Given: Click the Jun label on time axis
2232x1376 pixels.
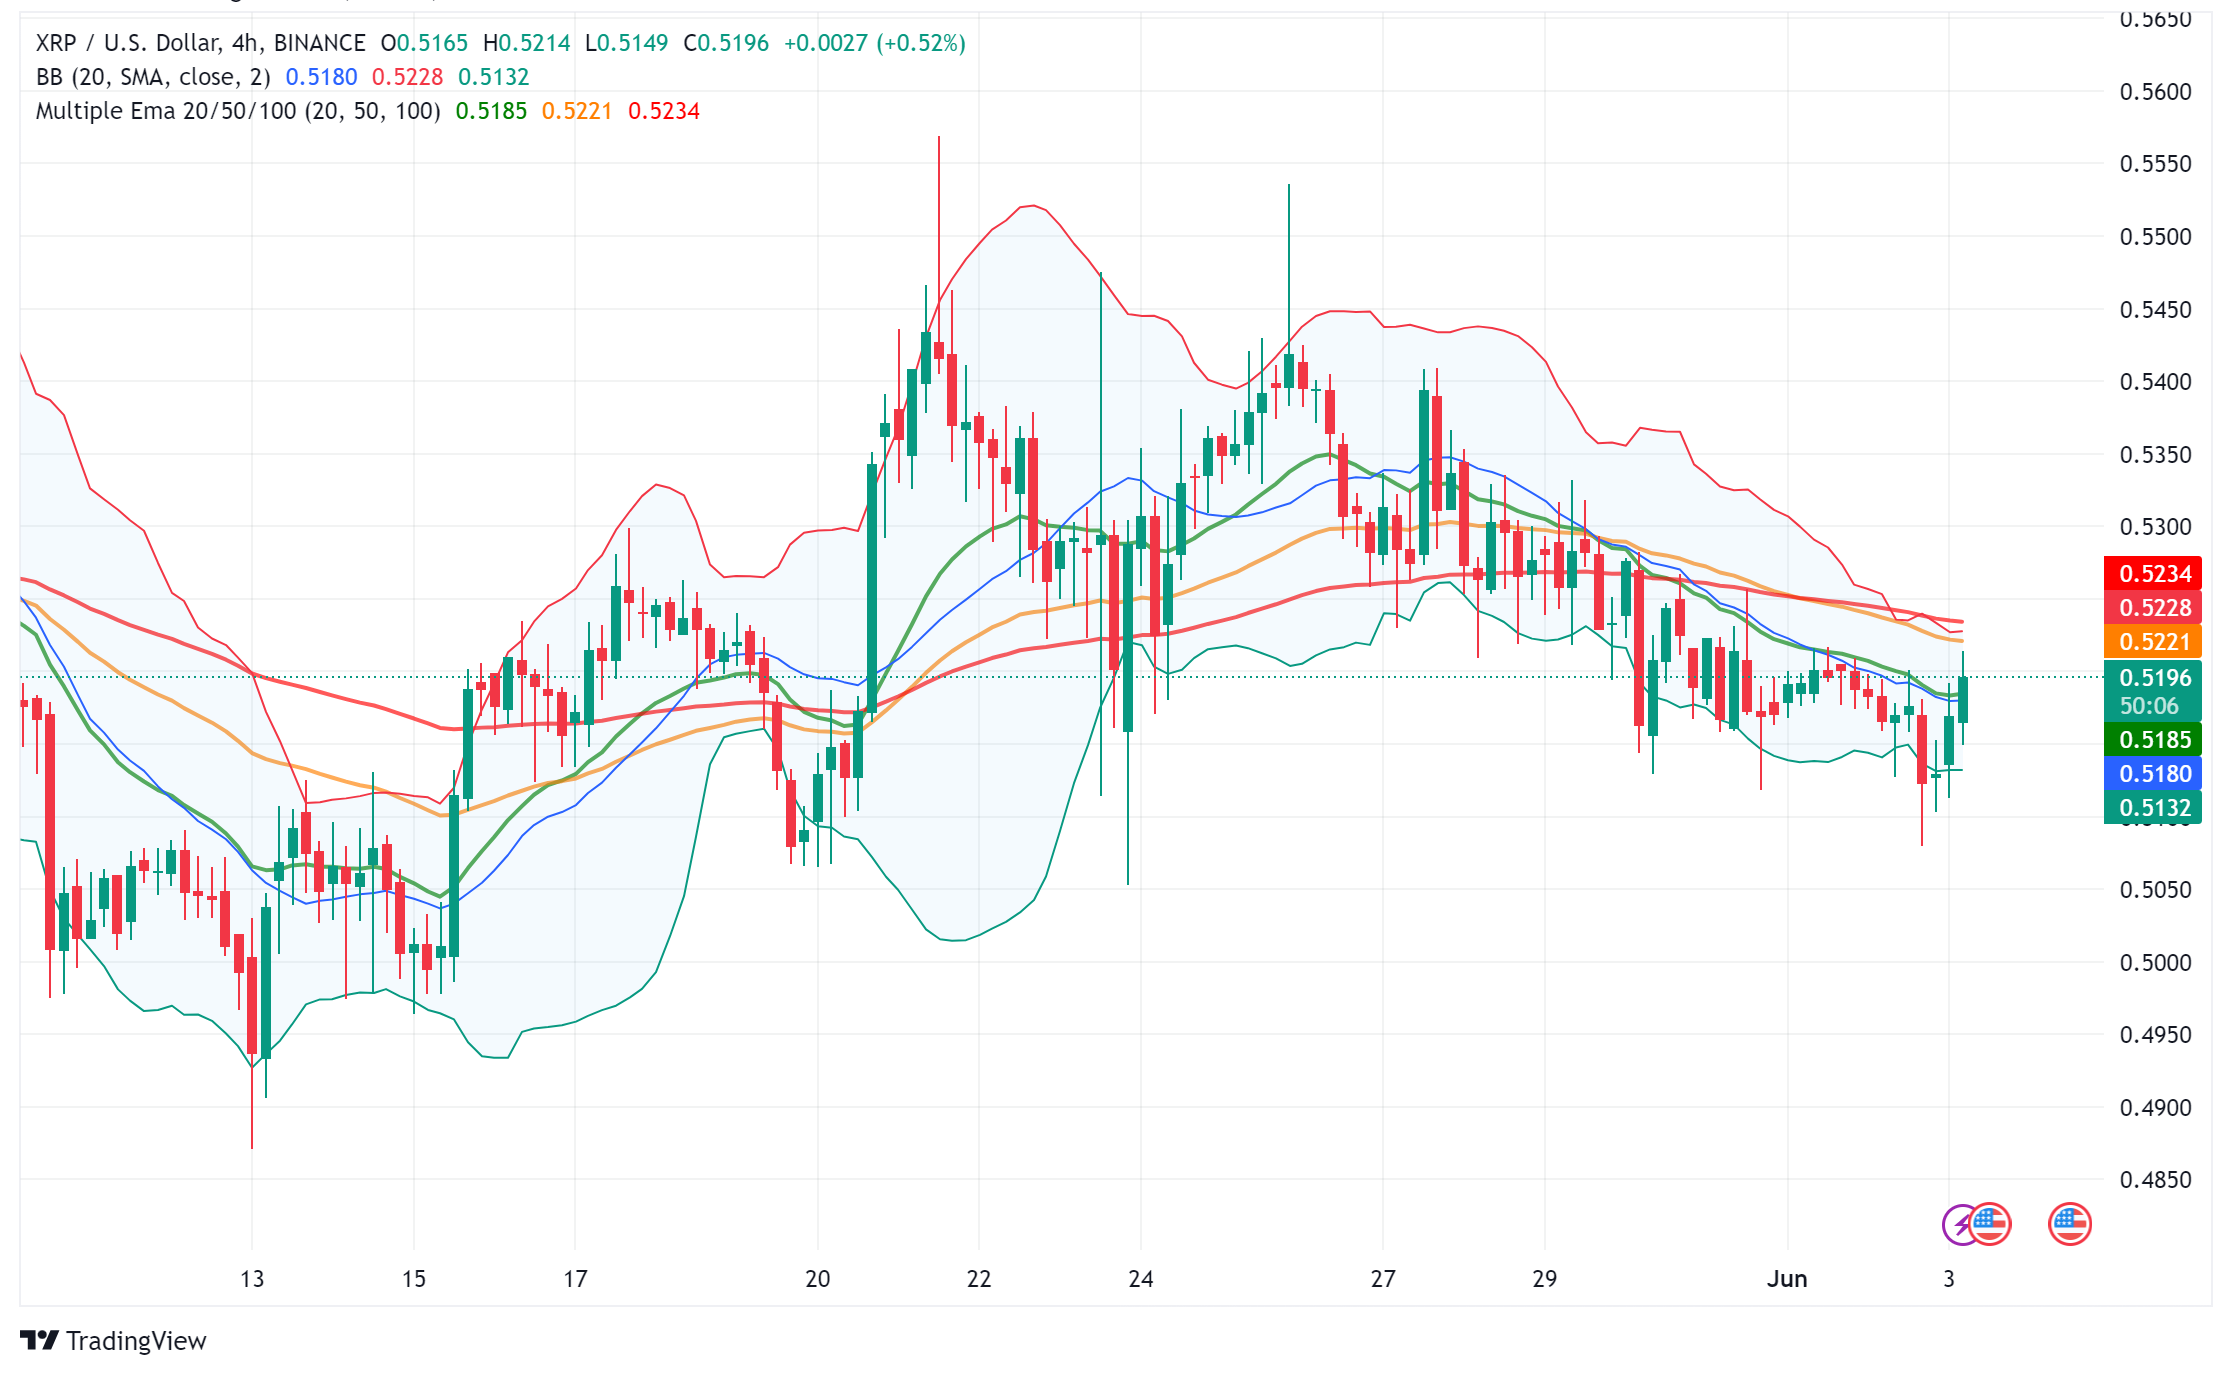Looking at the screenshot, I should (x=1787, y=1279).
